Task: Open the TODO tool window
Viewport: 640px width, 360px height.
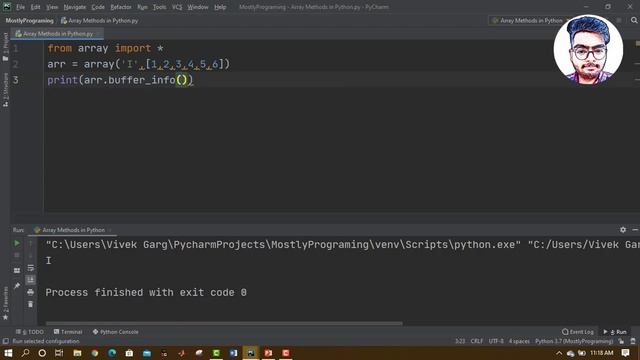Action: [x=30, y=332]
